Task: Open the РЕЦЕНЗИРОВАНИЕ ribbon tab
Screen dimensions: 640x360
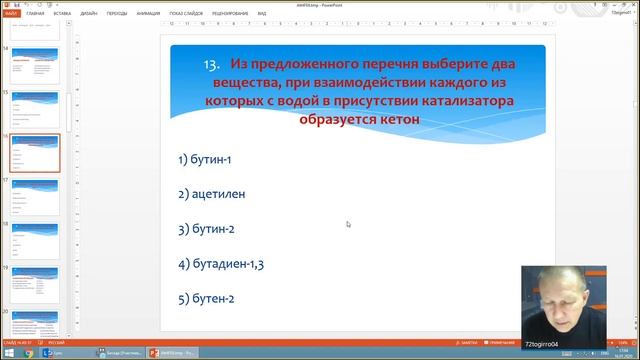Action: click(x=230, y=13)
